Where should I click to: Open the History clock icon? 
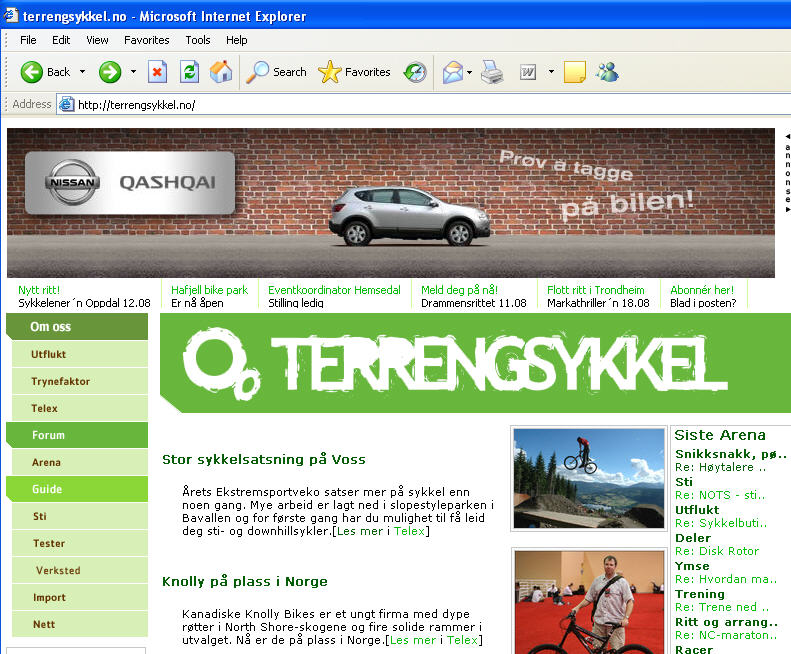click(x=415, y=72)
